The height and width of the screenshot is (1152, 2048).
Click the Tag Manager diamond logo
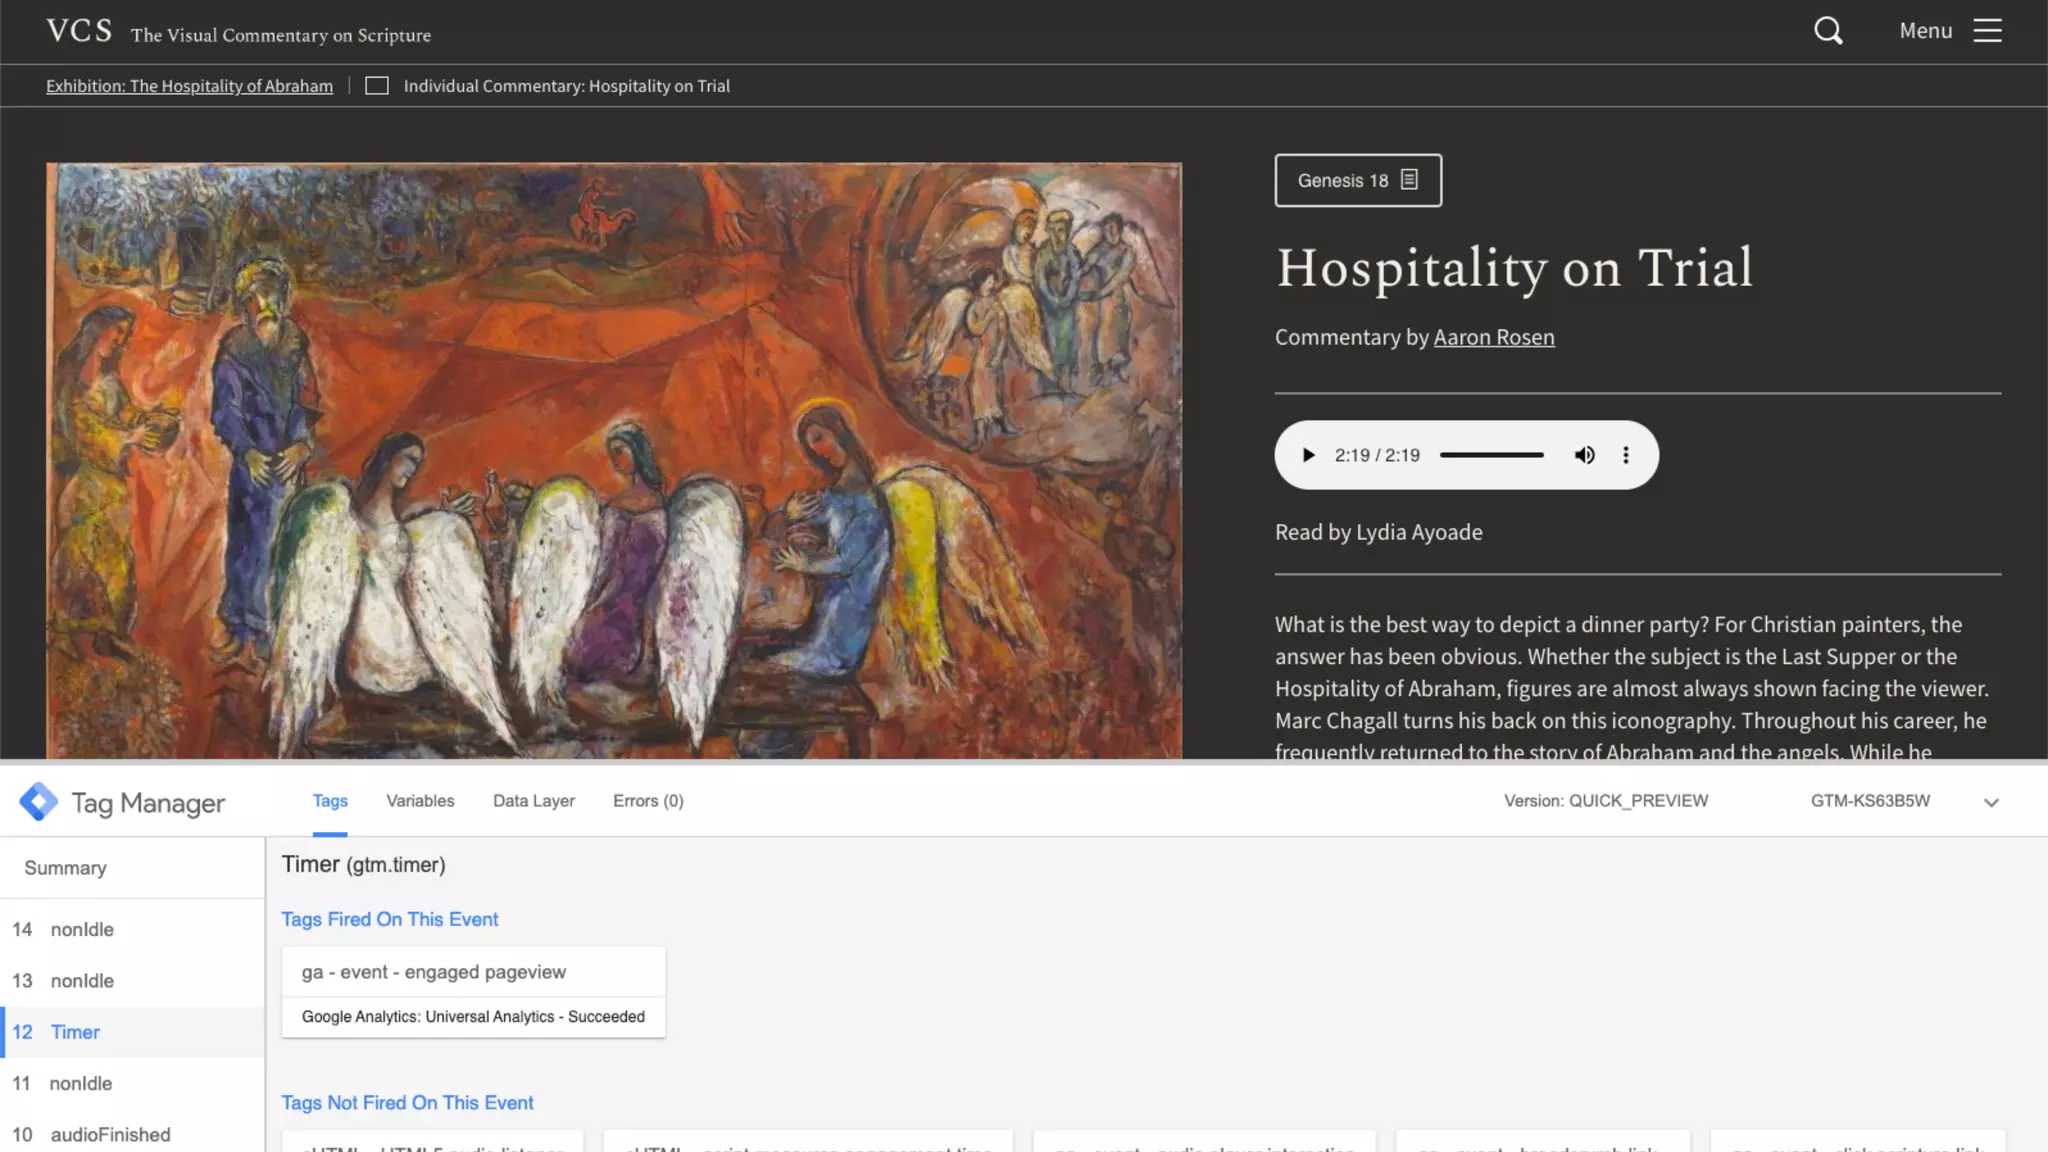[x=38, y=802]
